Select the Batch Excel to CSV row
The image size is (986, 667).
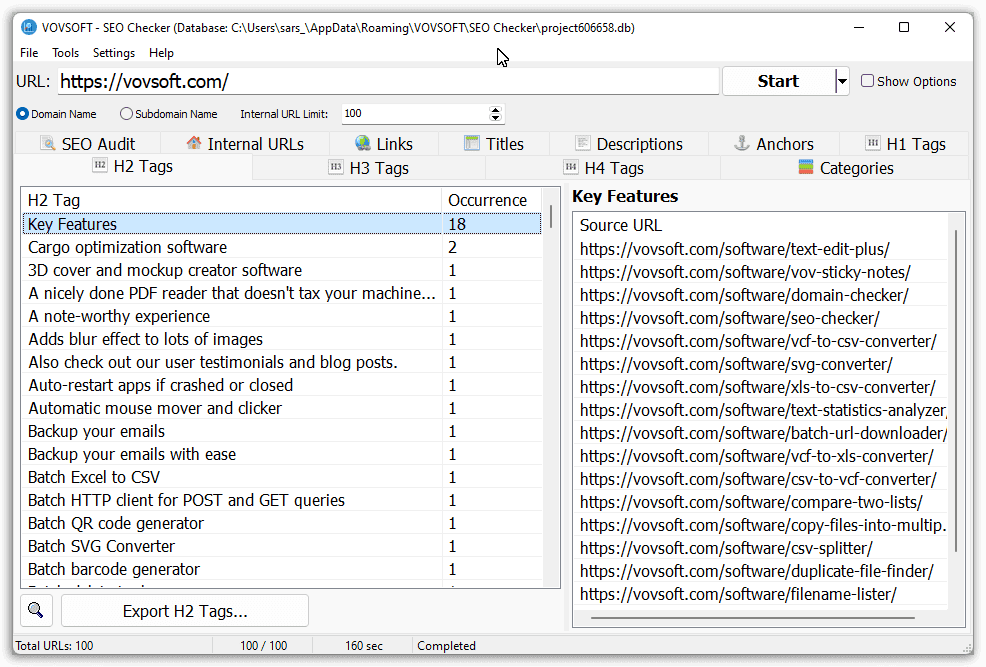pyautogui.click(x=282, y=477)
